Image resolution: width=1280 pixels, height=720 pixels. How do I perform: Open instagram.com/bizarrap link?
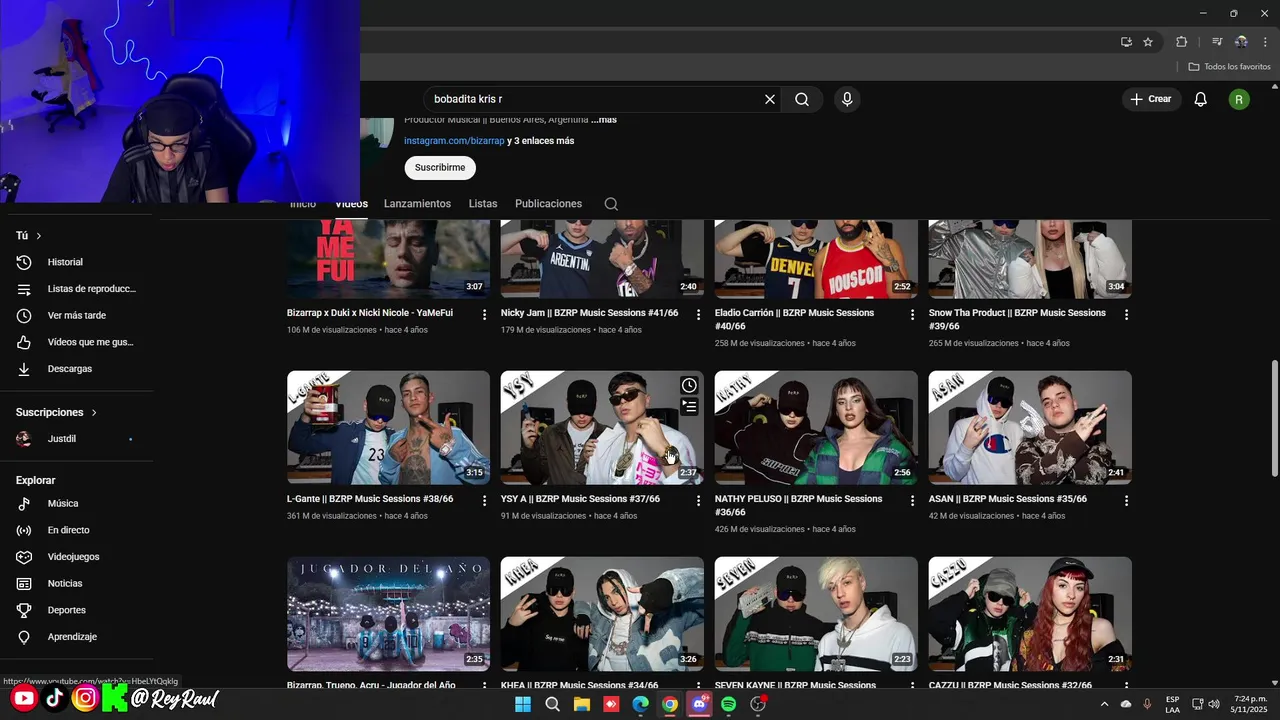pos(454,141)
